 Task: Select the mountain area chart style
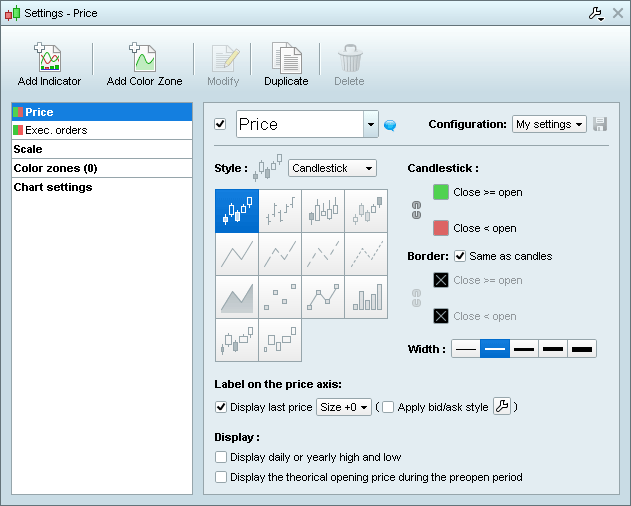[x=237, y=297]
